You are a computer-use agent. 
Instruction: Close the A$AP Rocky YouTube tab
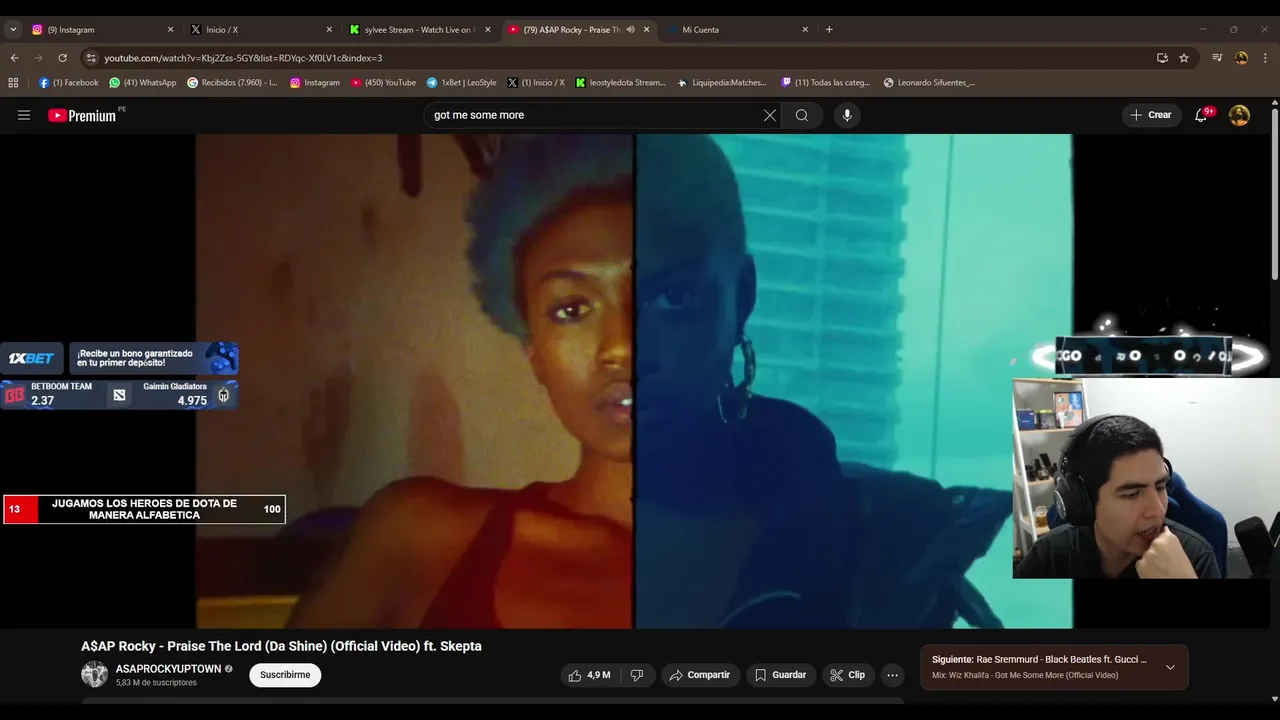coord(646,30)
